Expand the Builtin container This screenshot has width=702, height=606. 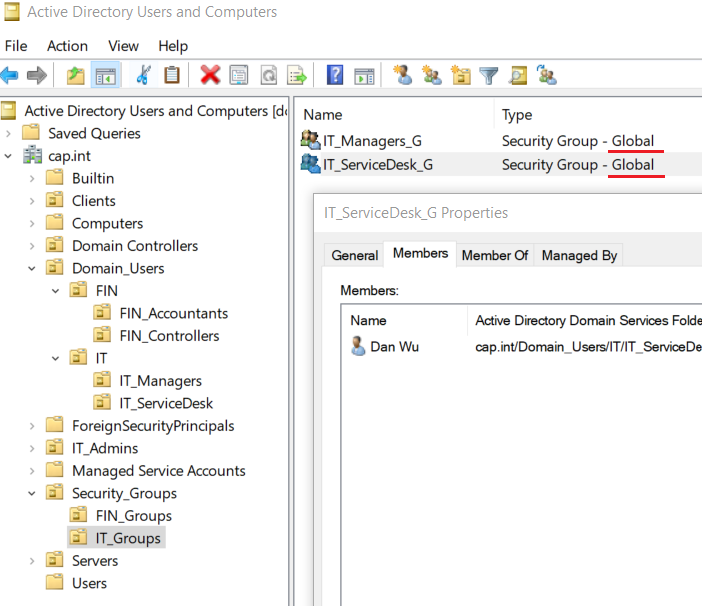32,178
